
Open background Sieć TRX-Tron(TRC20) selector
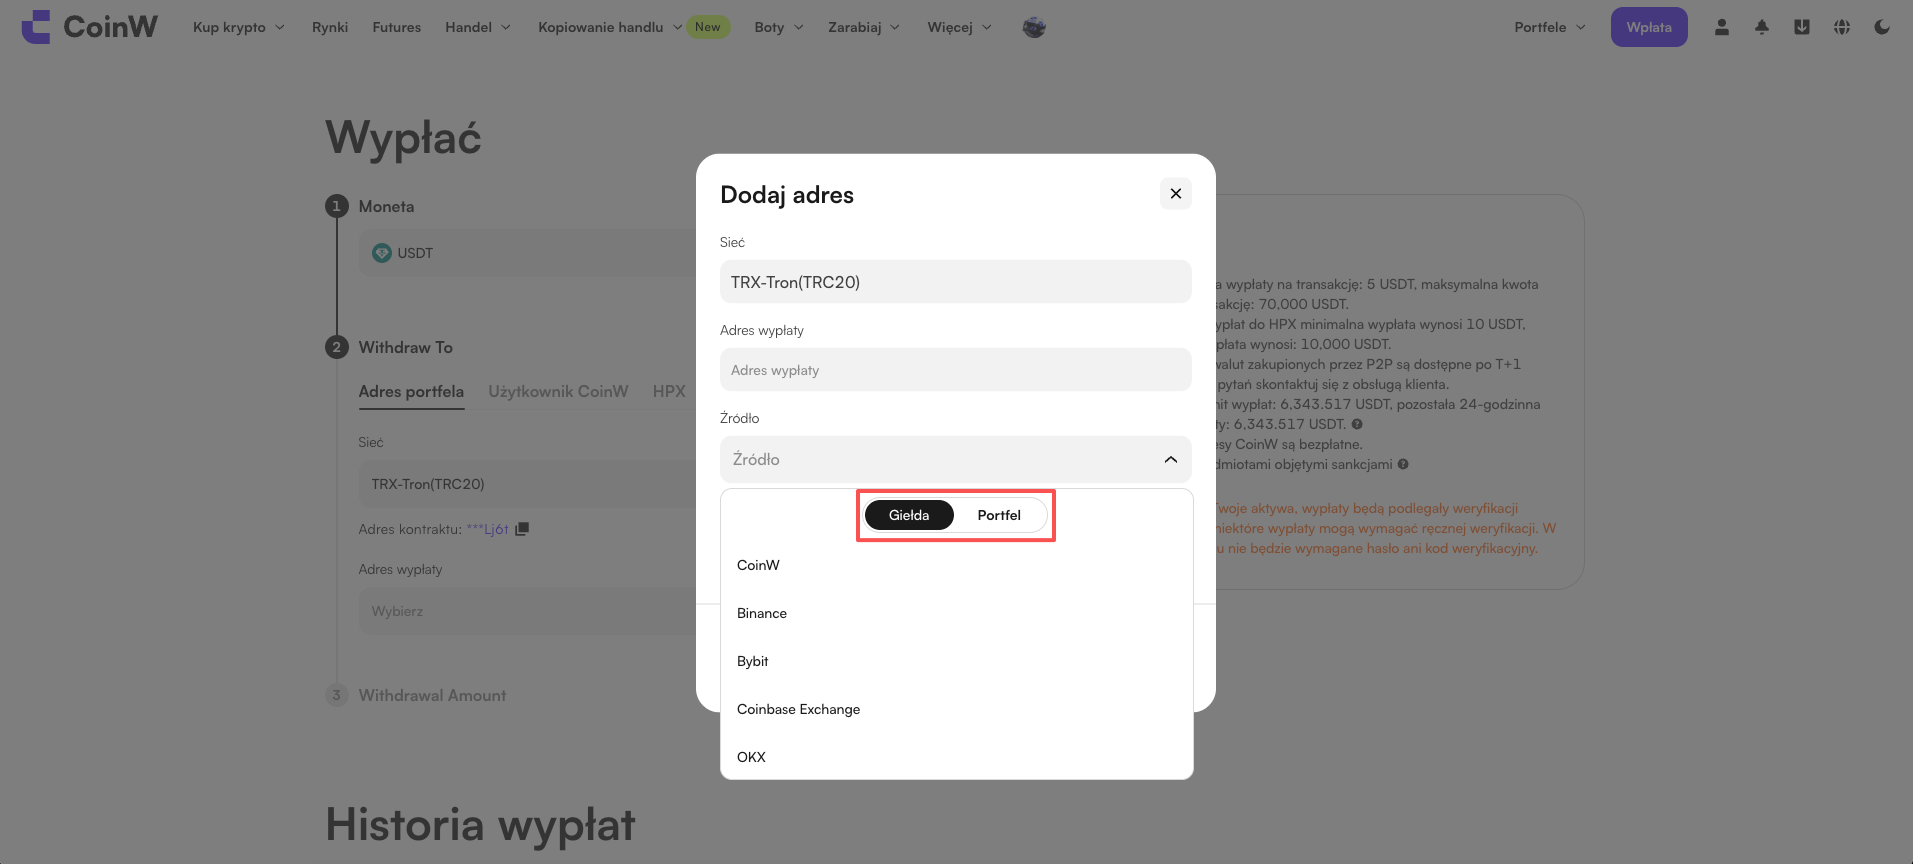tap(528, 484)
